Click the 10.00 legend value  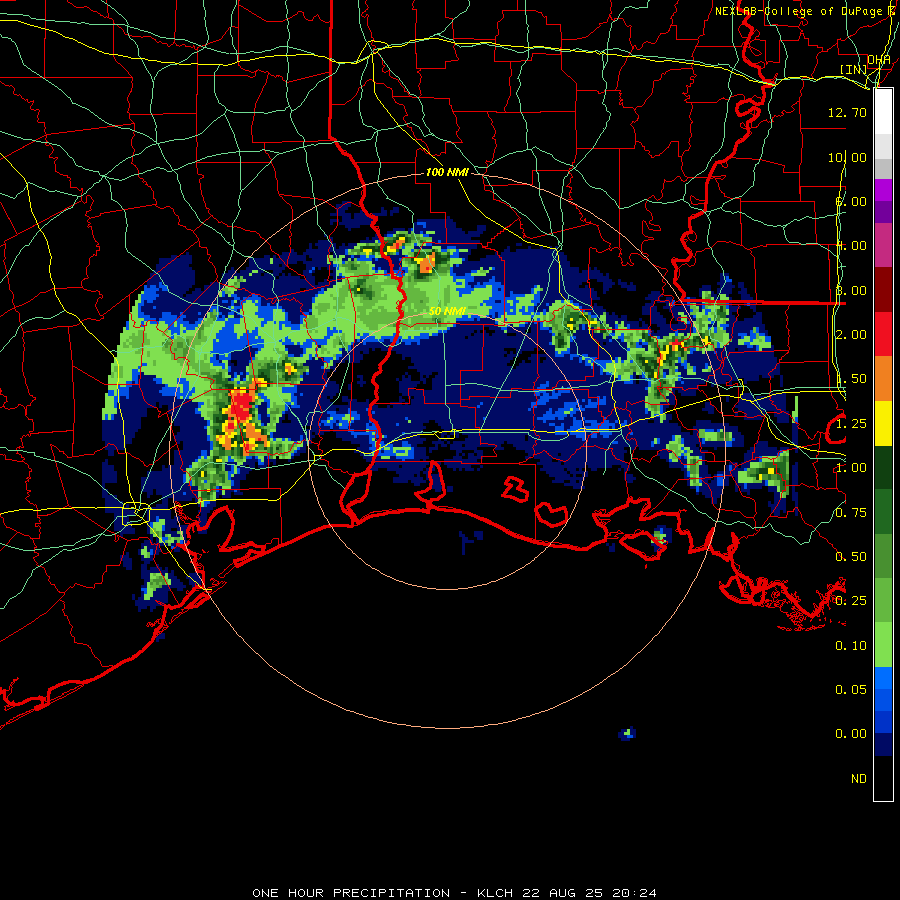847,157
